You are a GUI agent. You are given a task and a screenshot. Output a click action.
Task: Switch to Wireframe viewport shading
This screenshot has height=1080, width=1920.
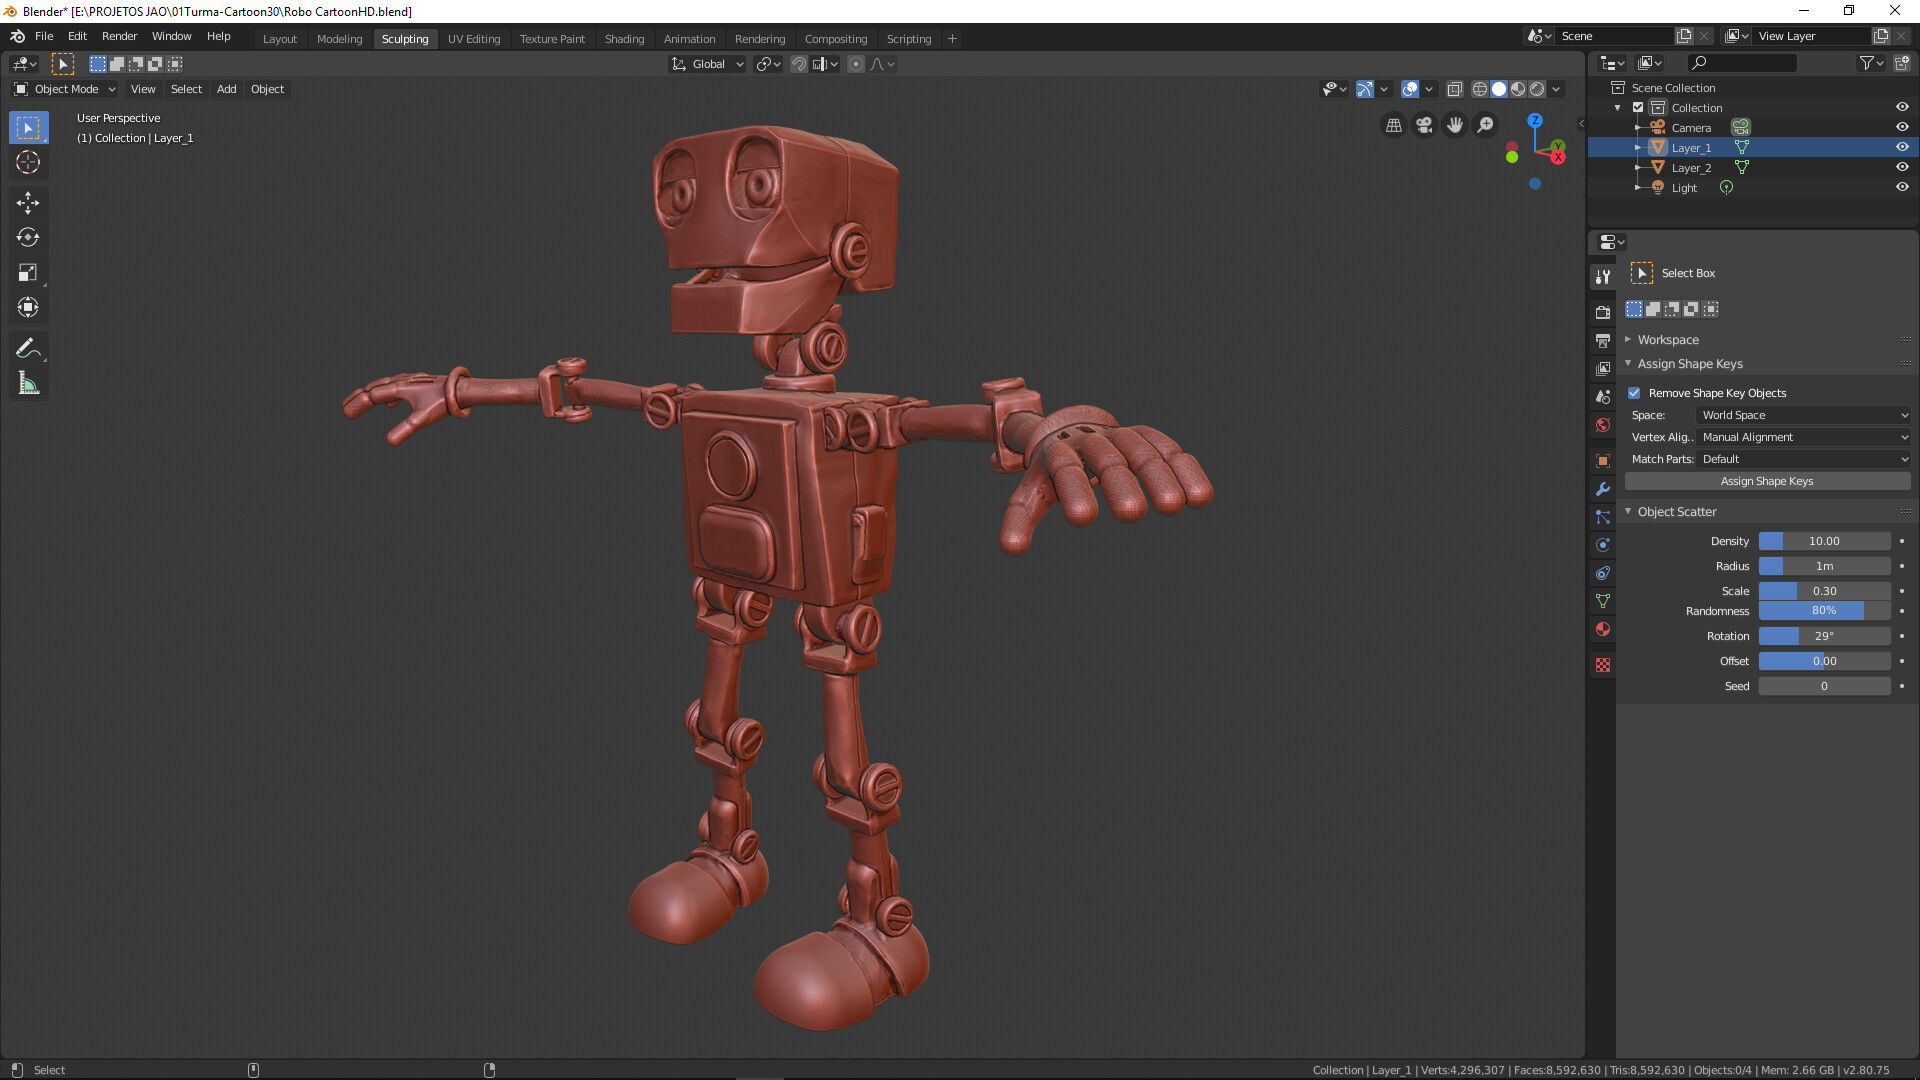tap(1479, 88)
